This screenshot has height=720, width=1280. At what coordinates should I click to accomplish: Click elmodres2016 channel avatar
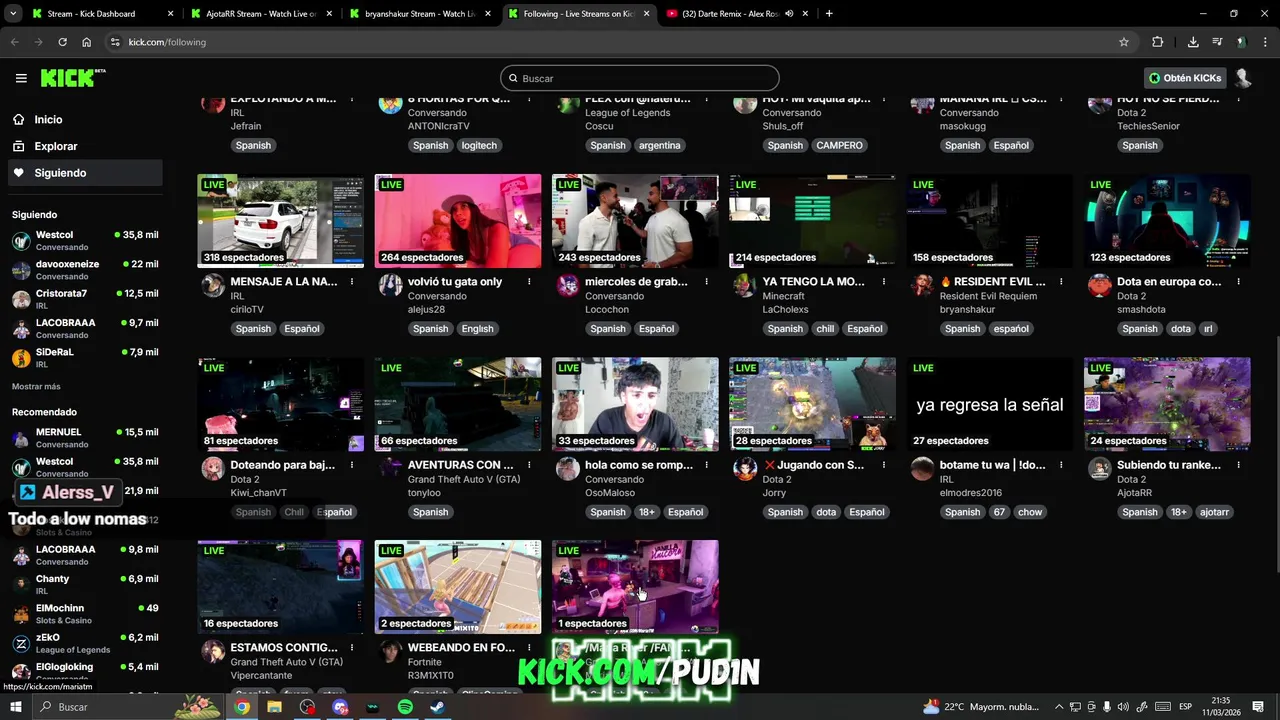(x=922, y=469)
